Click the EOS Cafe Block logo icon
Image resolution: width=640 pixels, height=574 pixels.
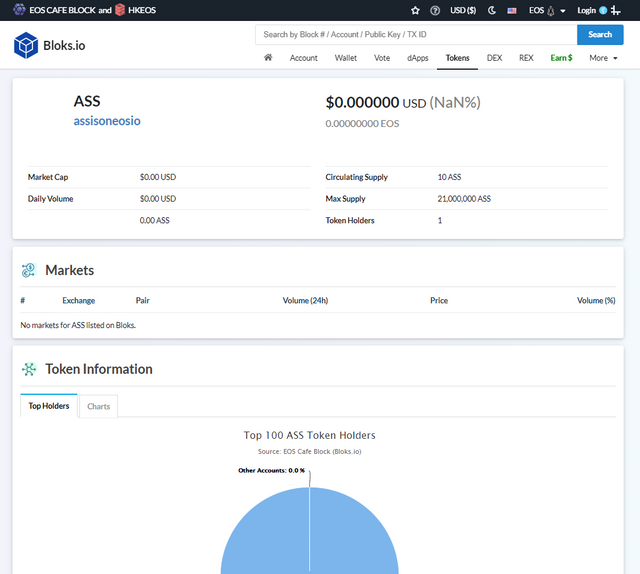19,9
